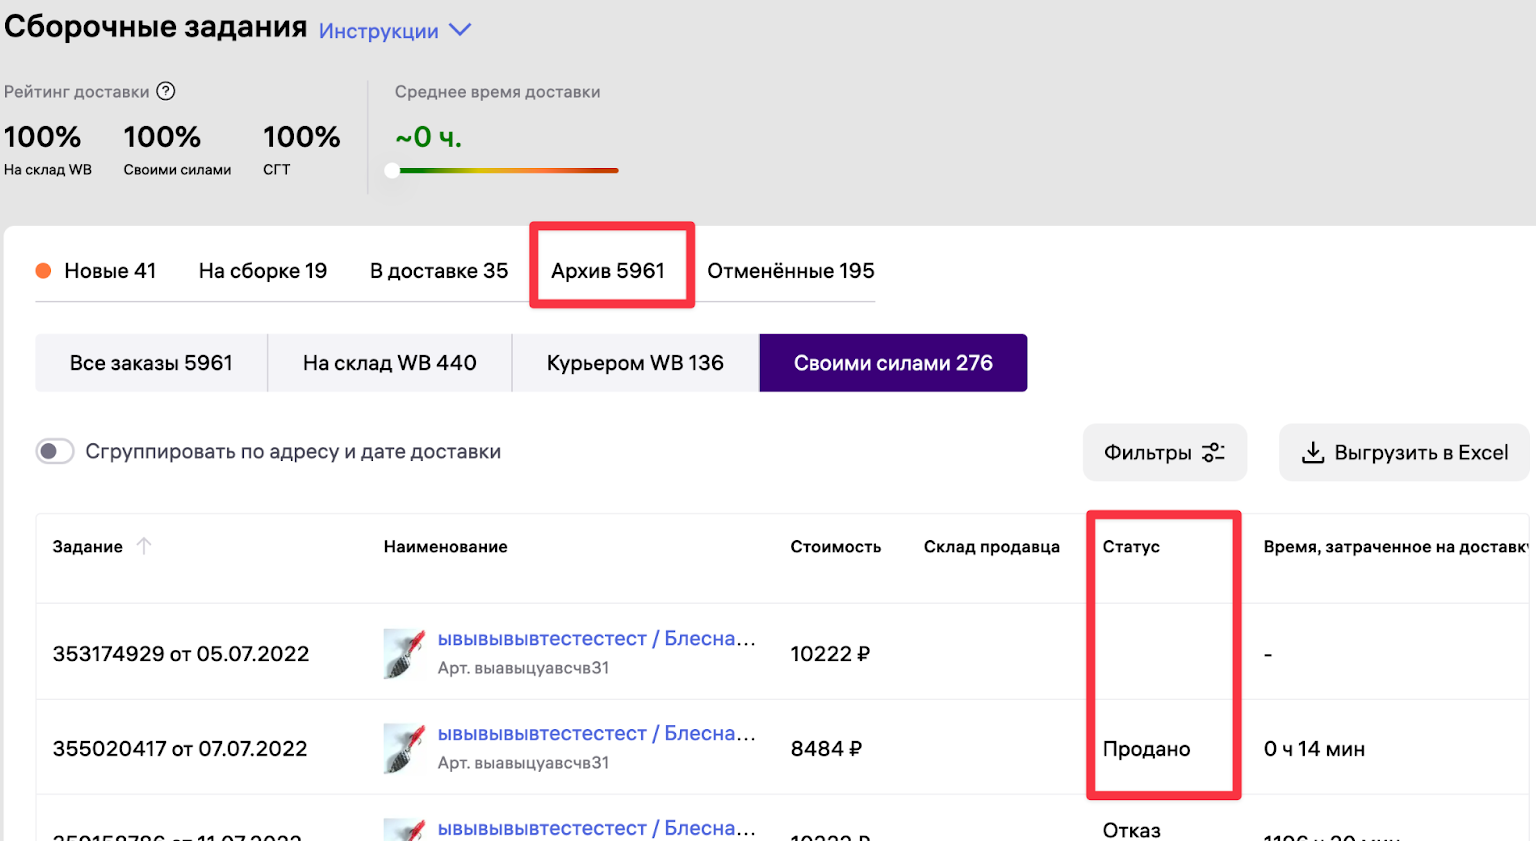This screenshot has height=841, width=1536.
Task: Click the ~0 ч. average time value
Action: pyautogui.click(x=428, y=137)
